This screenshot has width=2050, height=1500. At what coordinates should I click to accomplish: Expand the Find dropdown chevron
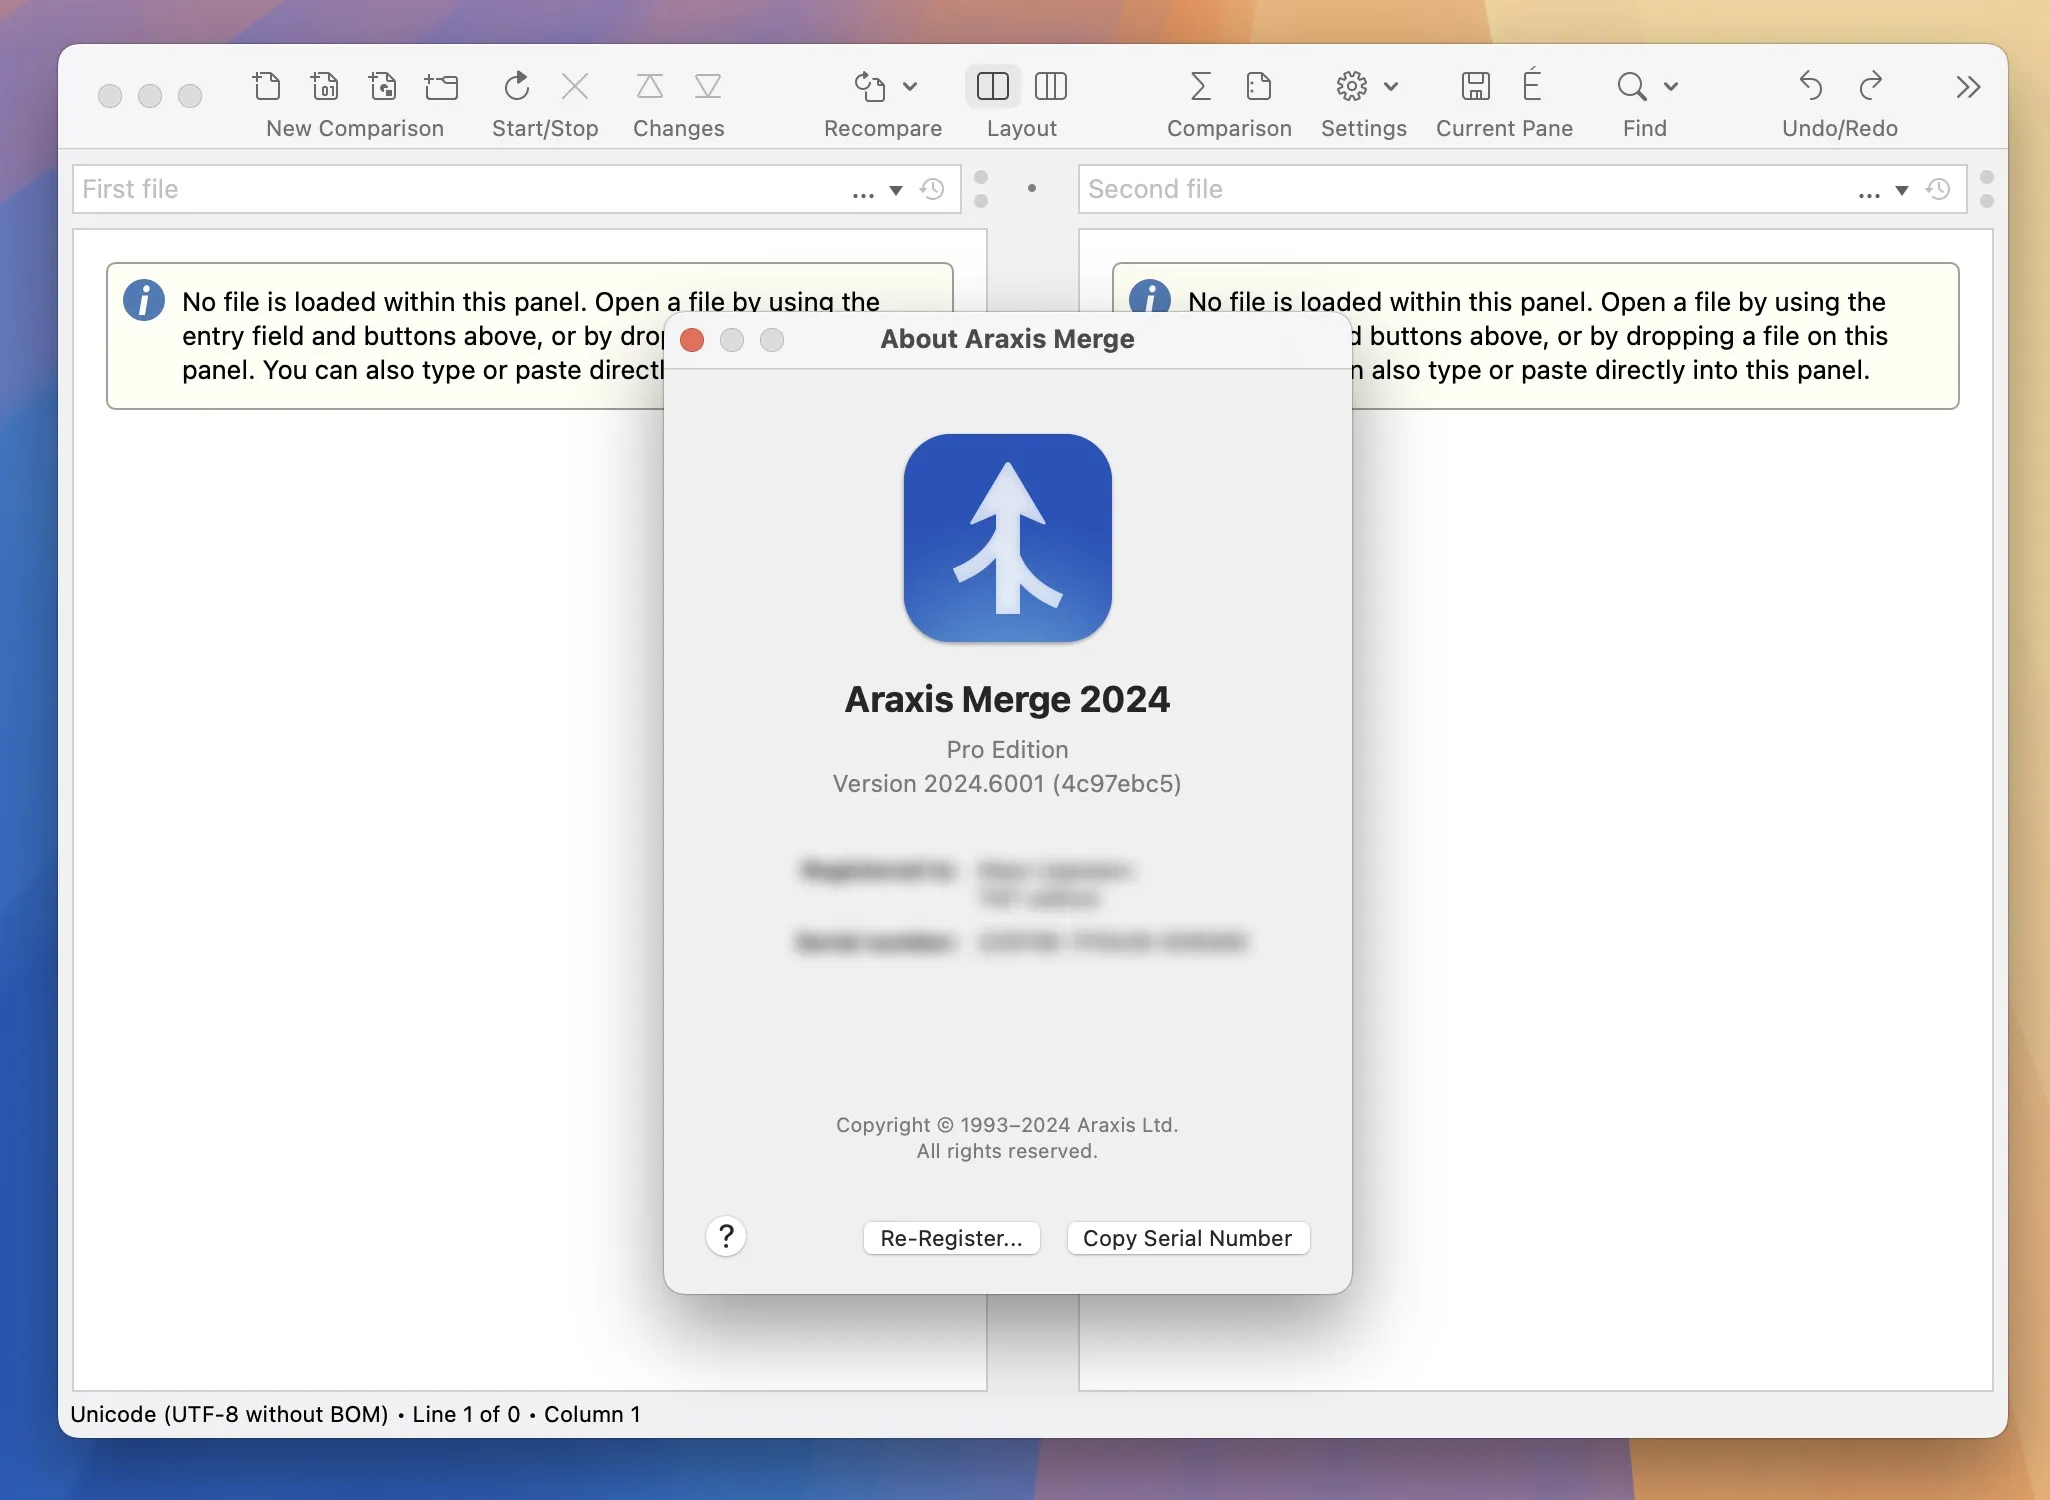[x=1671, y=87]
